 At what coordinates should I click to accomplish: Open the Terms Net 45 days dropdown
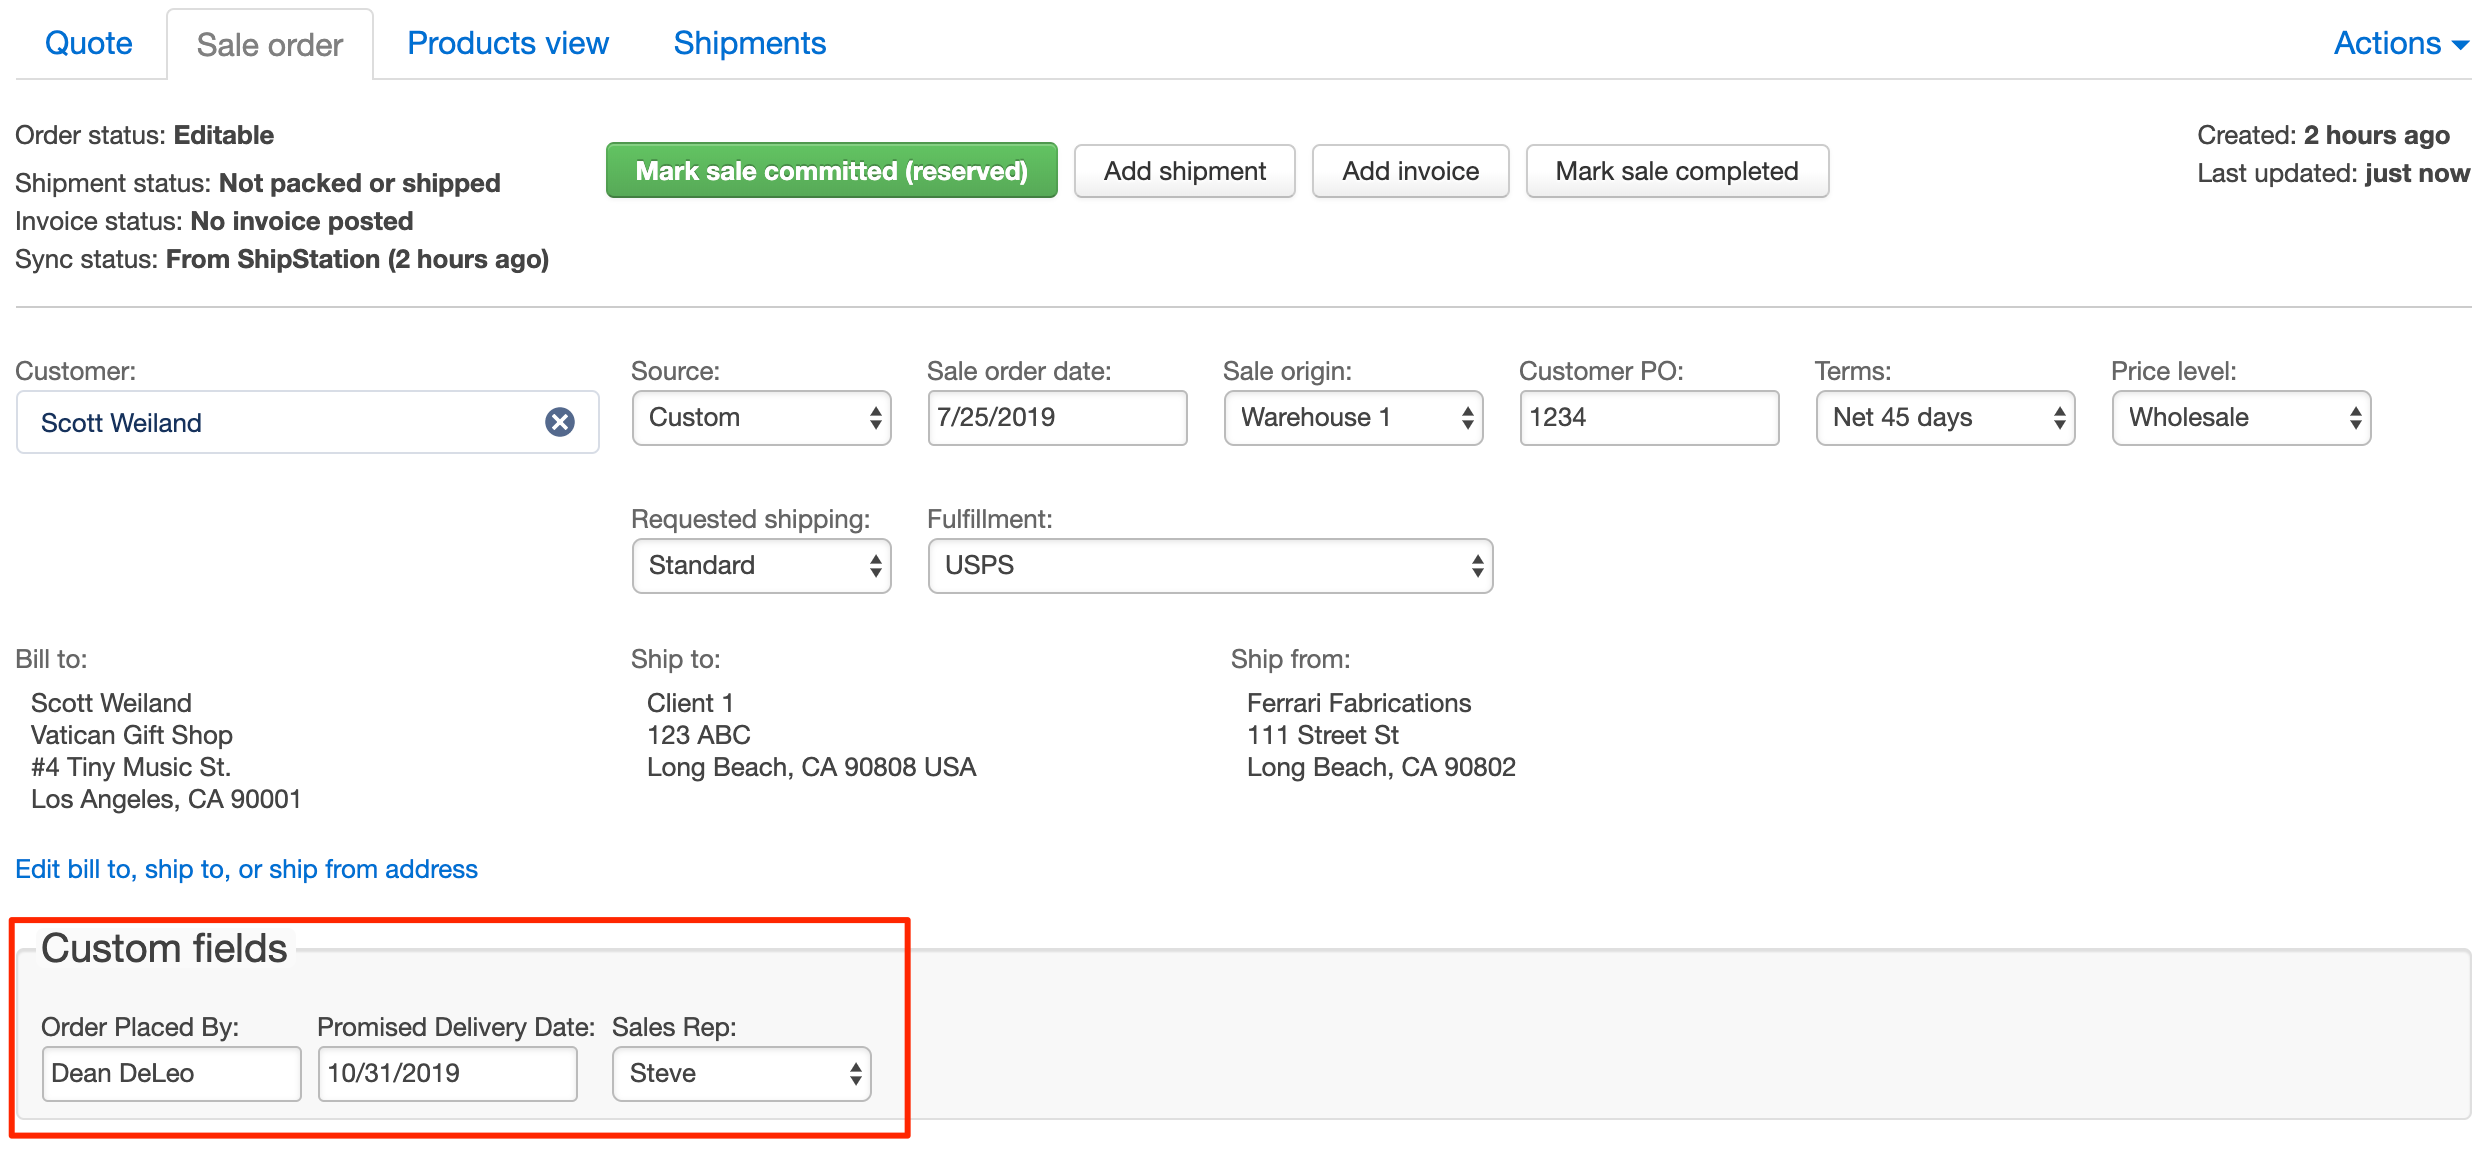click(1946, 418)
